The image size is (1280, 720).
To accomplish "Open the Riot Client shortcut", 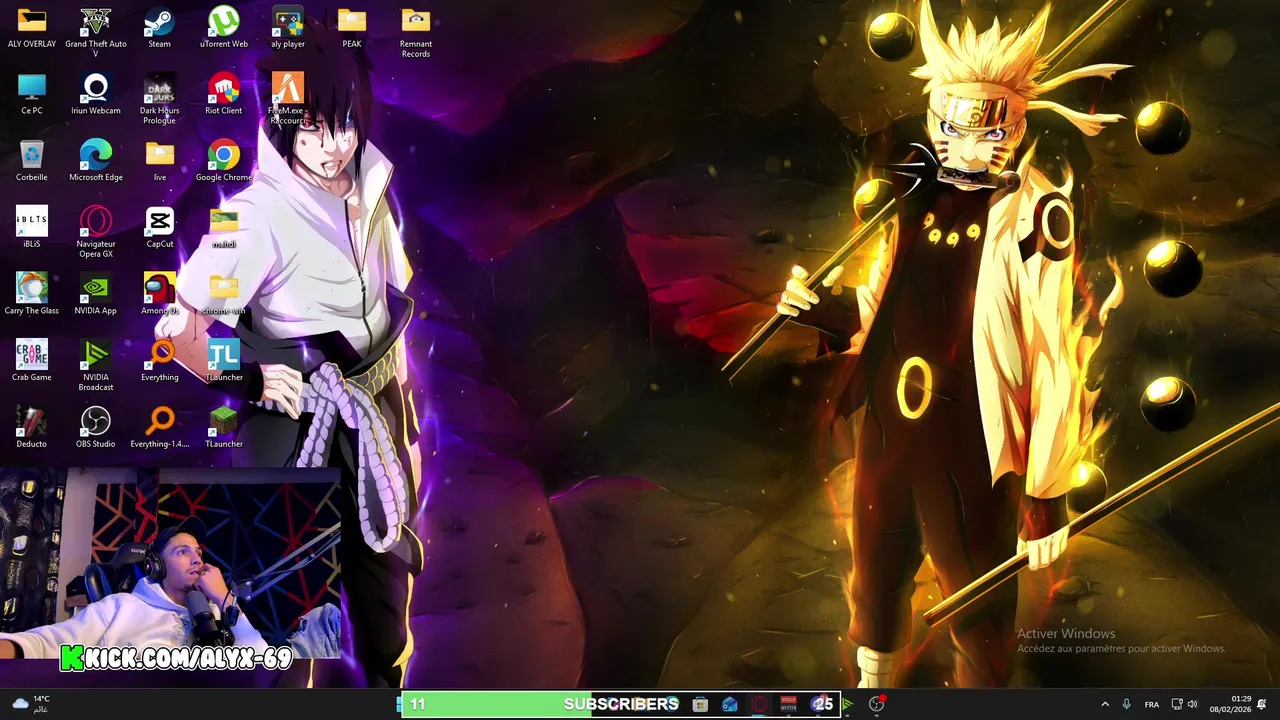I will (224, 95).
